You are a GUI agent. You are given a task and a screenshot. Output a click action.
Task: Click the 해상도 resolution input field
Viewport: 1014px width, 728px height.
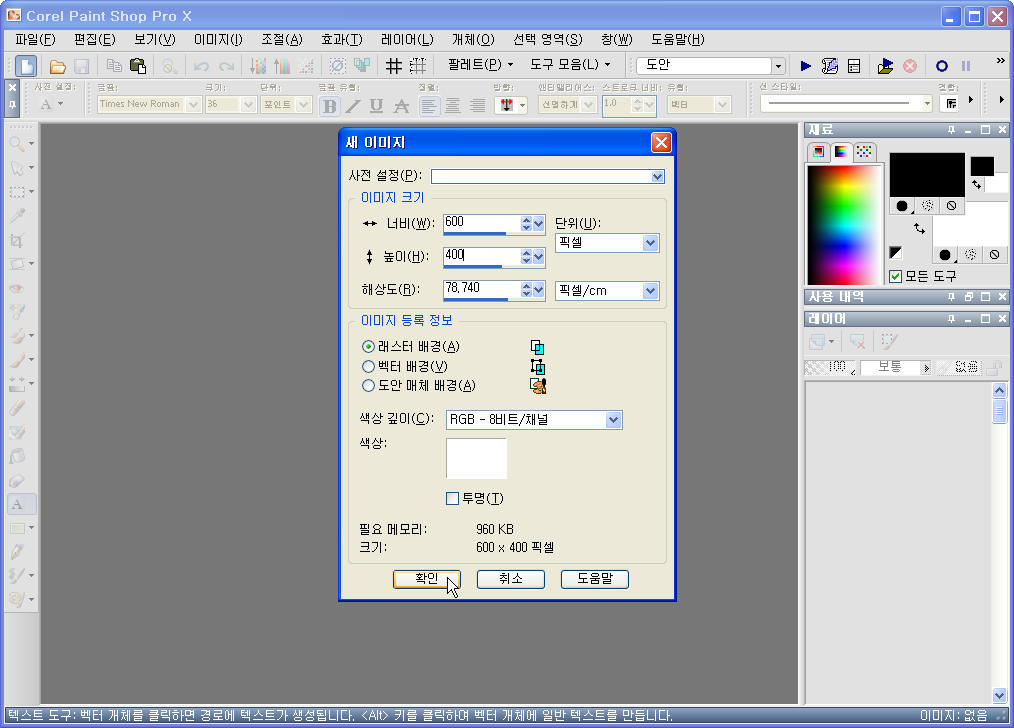tap(482, 289)
